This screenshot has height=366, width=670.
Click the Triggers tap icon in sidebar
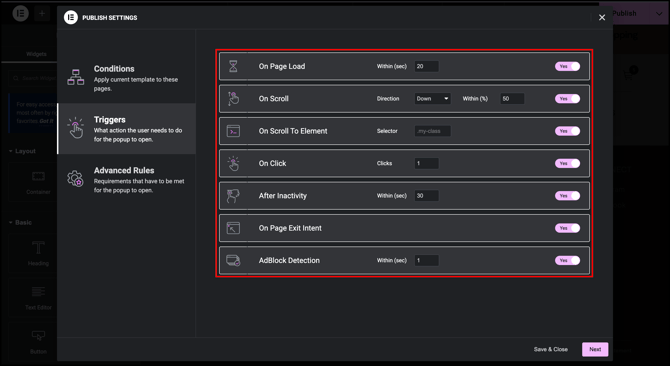[76, 128]
